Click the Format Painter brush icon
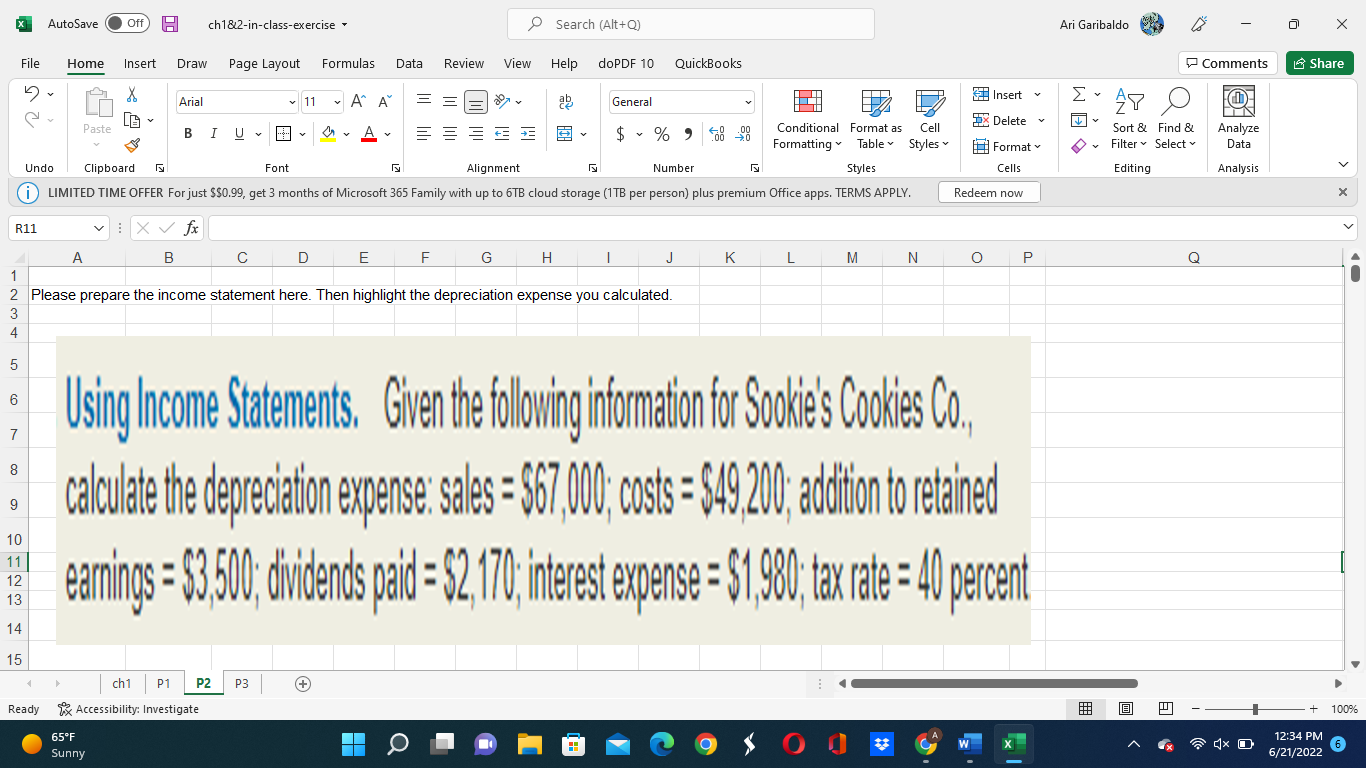 (132, 146)
